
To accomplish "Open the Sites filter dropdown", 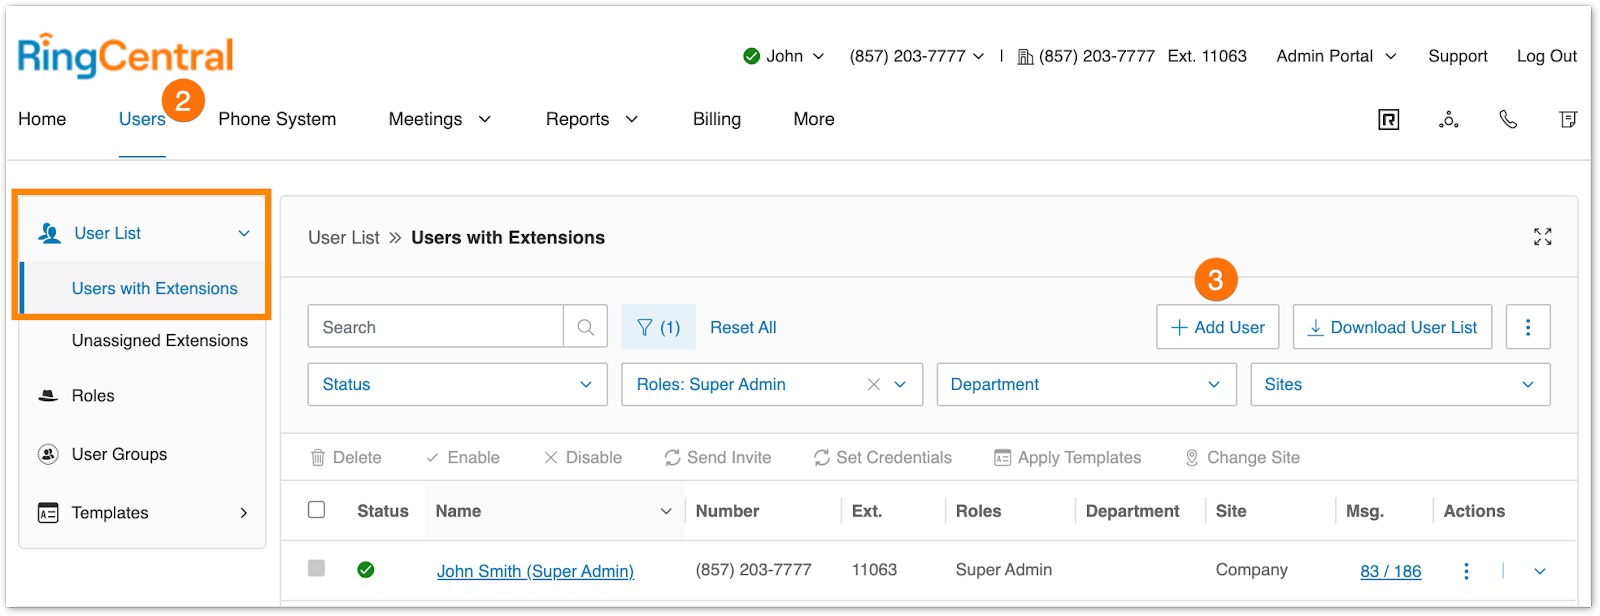I will click(x=1399, y=385).
